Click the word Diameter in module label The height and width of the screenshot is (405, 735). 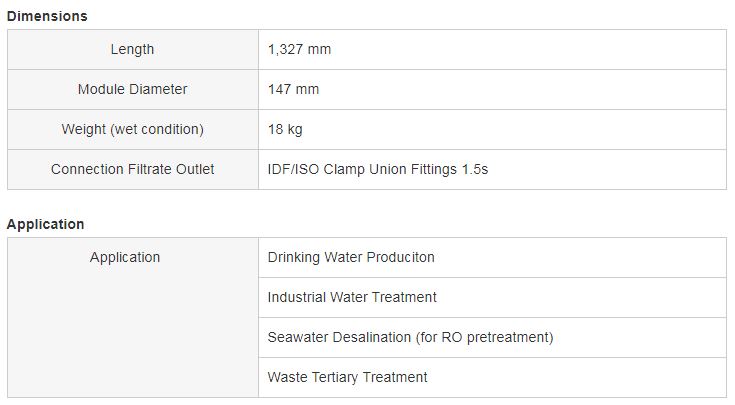[x=158, y=89]
